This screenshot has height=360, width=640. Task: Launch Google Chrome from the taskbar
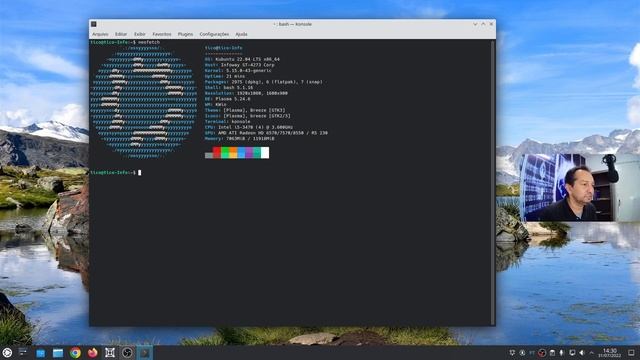coord(75,353)
